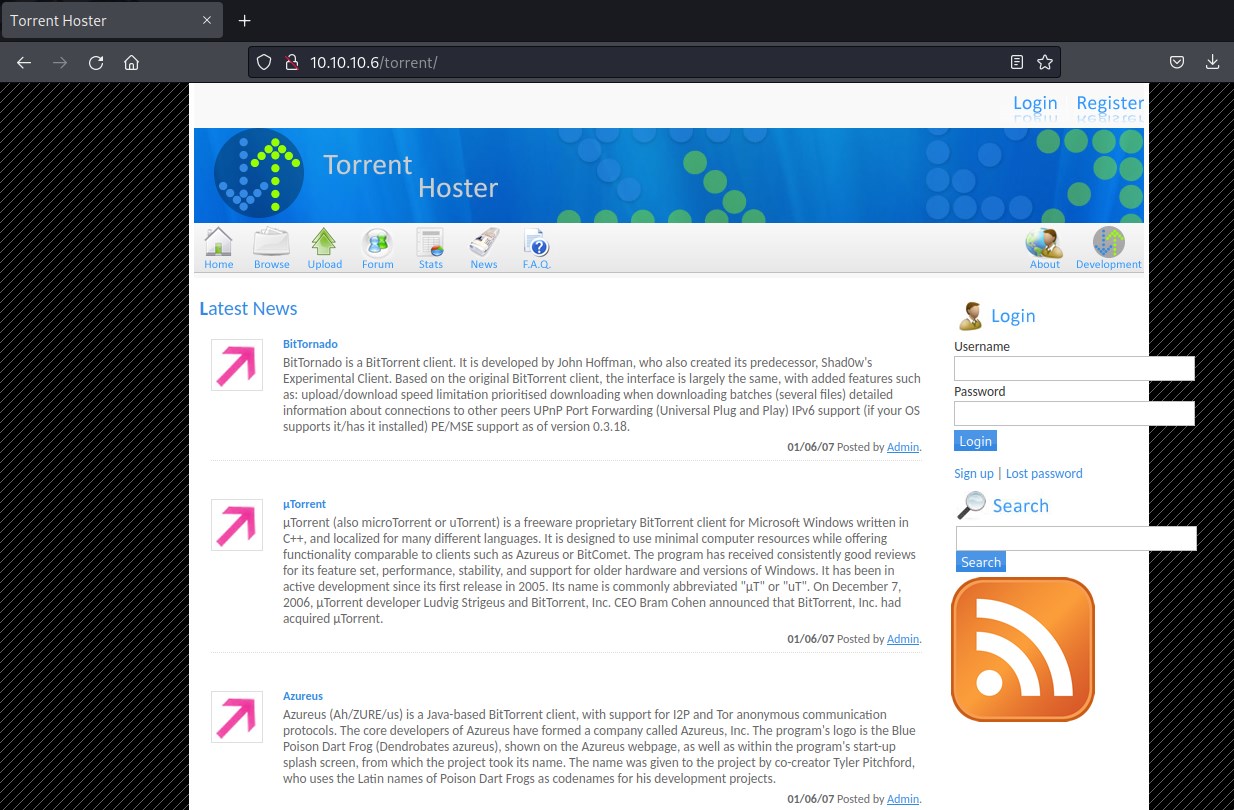Click the Browse torrents icon
The width and height of the screenshot is (1234, 810).
[x=271, y=247]
